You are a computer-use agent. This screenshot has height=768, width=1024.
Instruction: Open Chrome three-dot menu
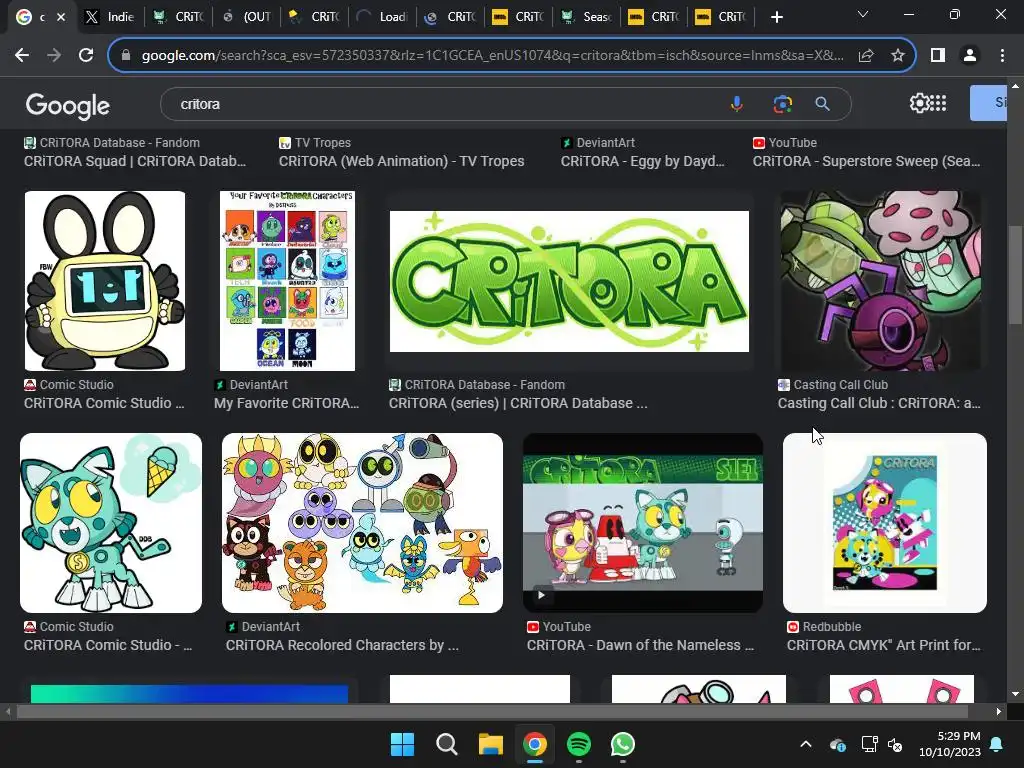coord(1002,56)
